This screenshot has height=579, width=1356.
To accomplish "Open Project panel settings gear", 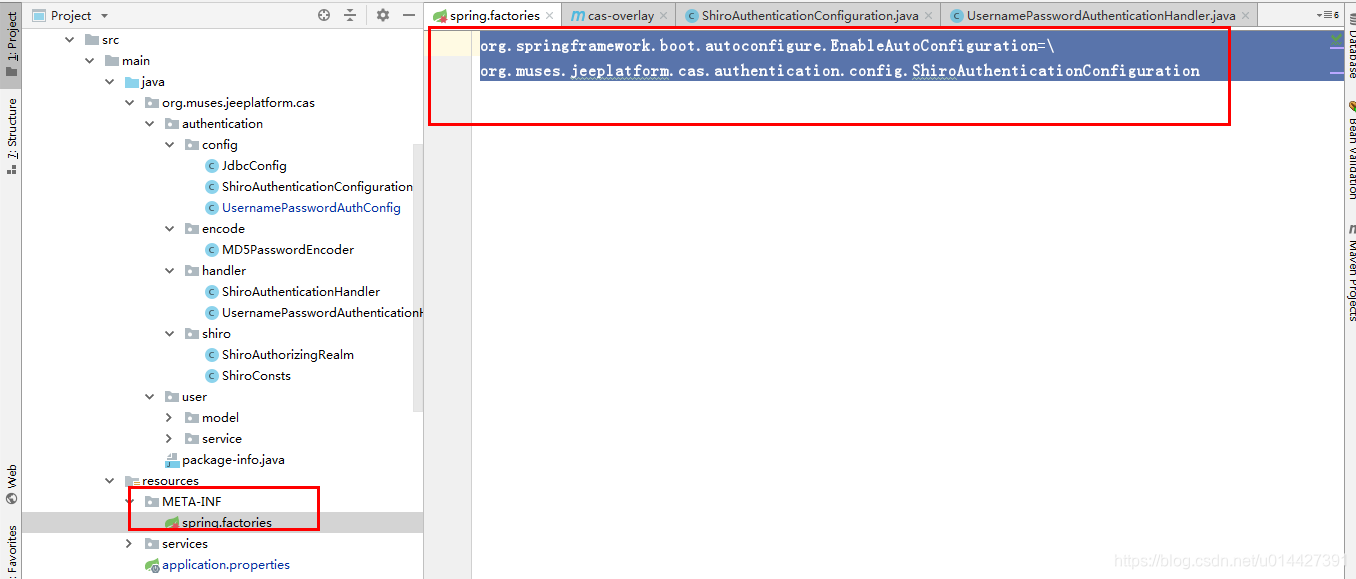I will [x=383, y=15].
